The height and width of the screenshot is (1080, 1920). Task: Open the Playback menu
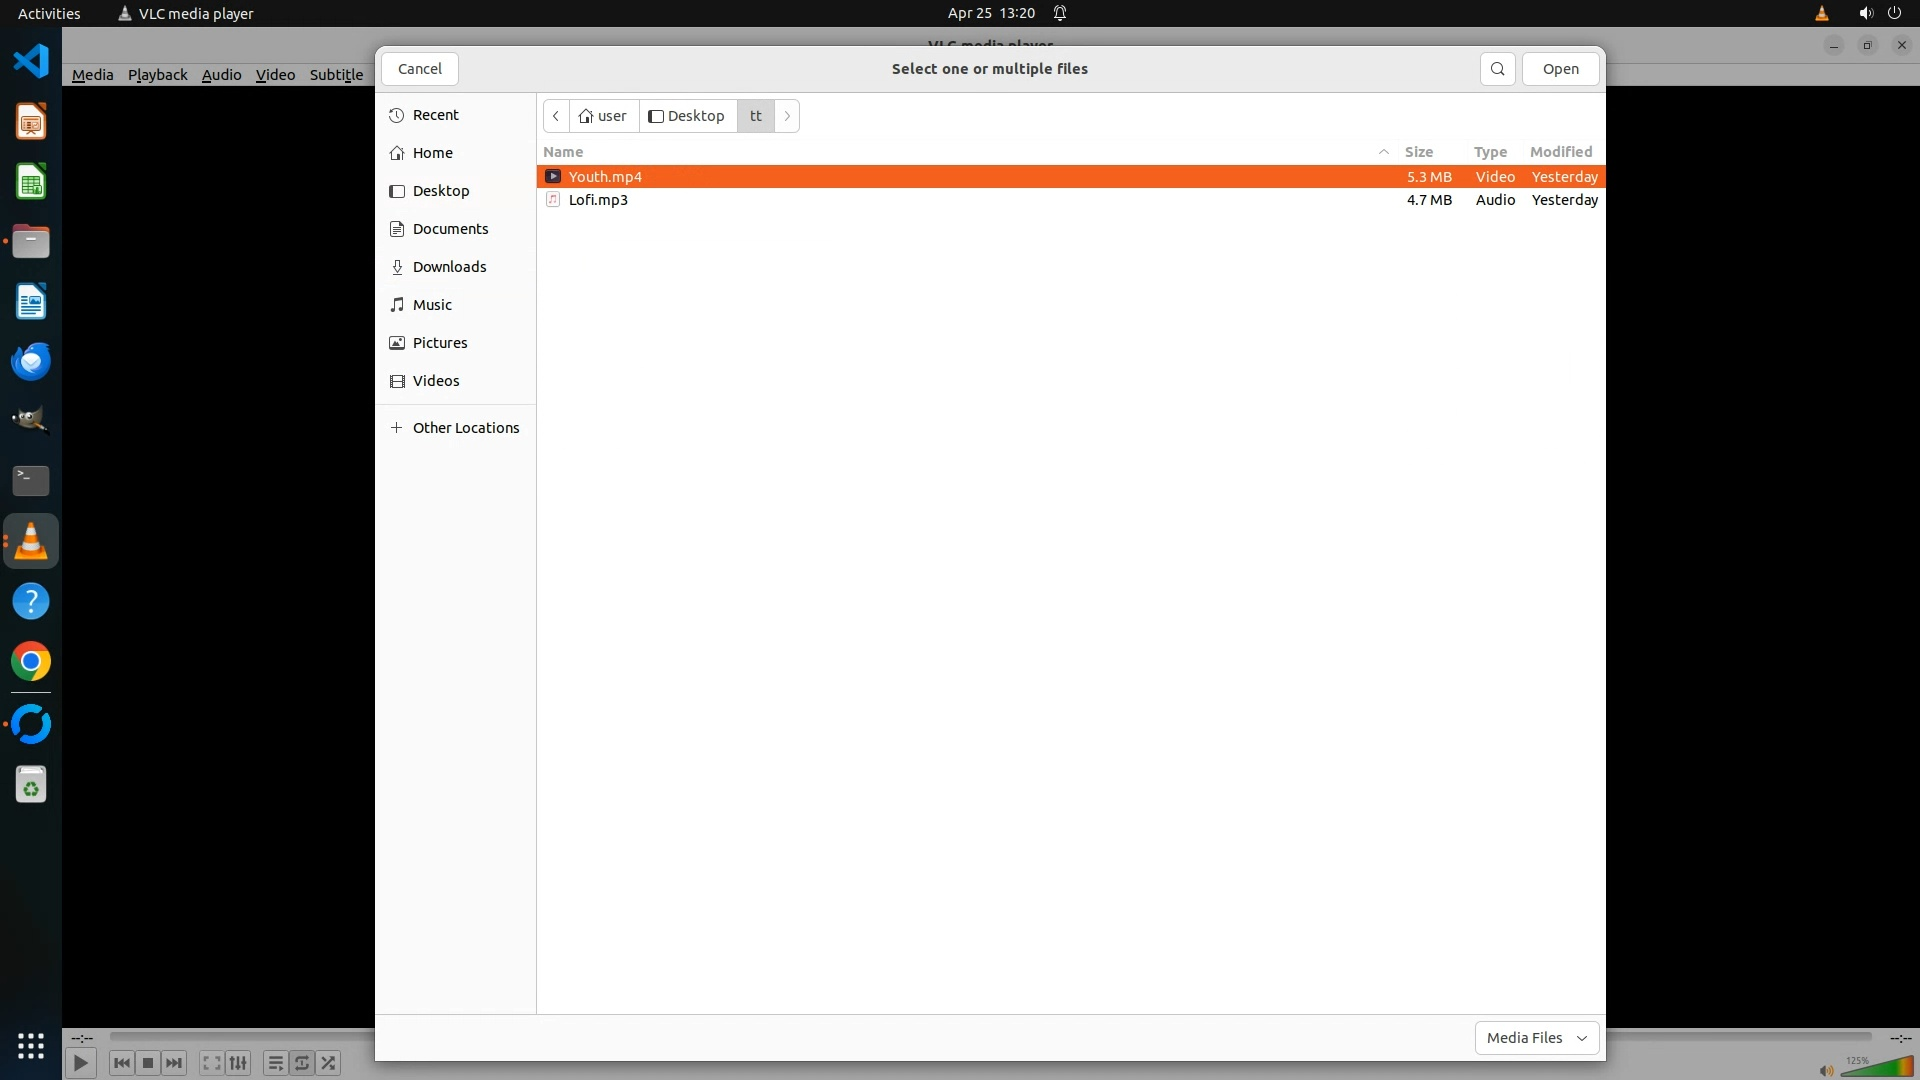tap(157, 75)
